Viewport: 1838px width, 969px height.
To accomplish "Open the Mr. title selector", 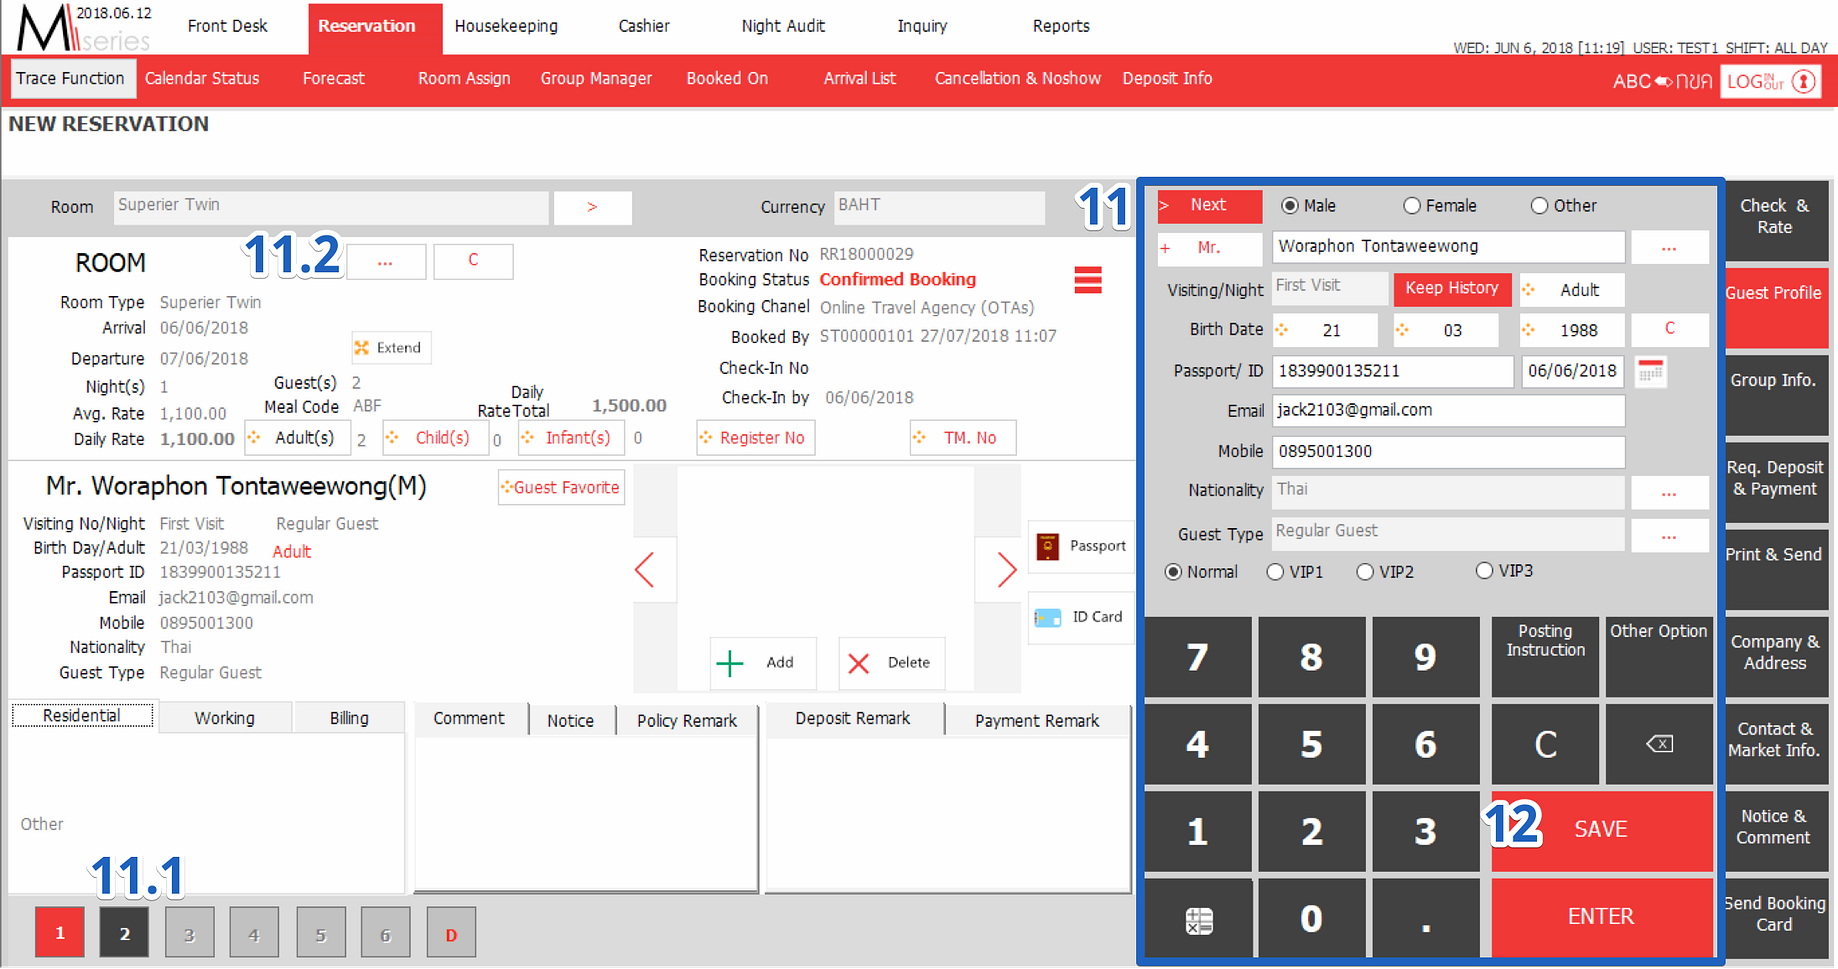I will [x=1210, y=248].
